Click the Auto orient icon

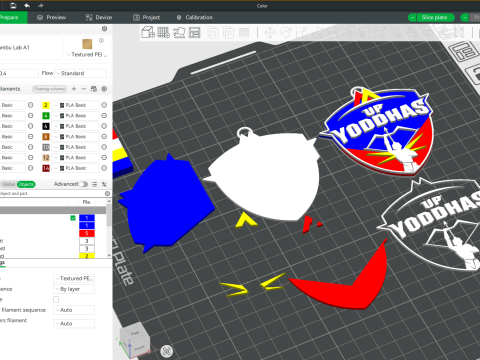click(x=179, y=33)
